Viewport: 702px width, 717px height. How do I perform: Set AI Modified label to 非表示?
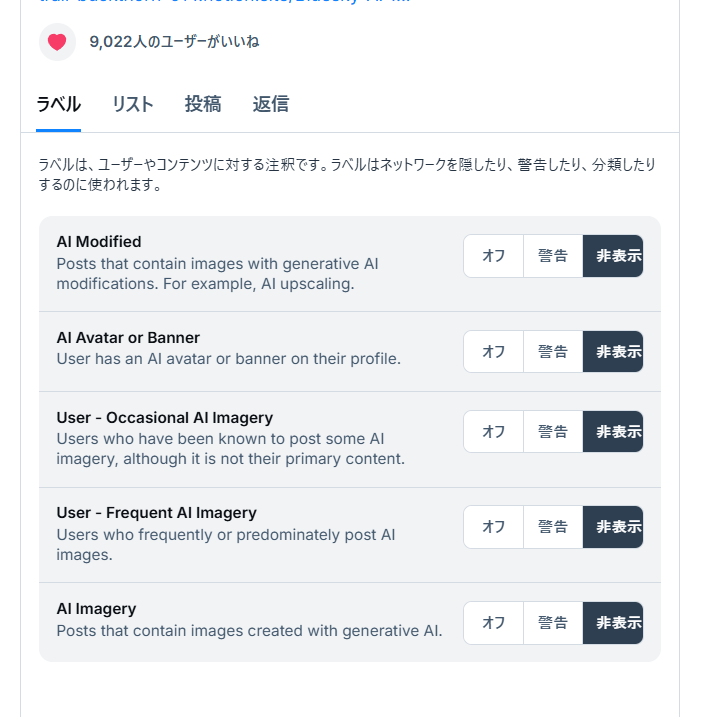point(613,256)
